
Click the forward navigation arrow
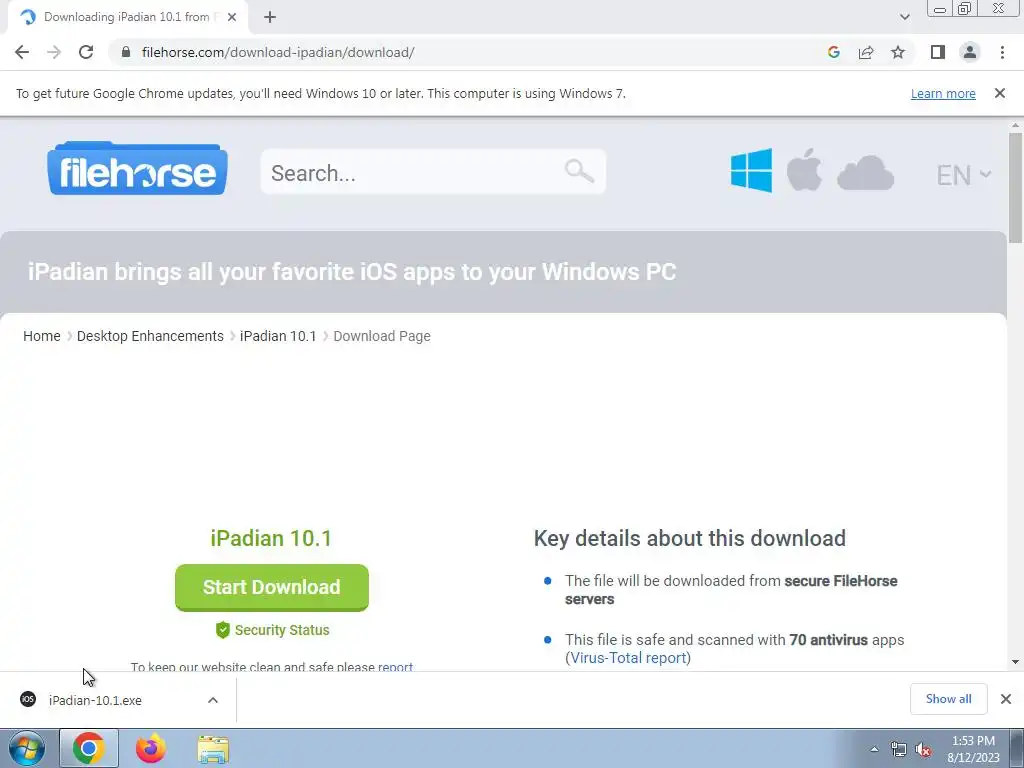click(54, 52)
